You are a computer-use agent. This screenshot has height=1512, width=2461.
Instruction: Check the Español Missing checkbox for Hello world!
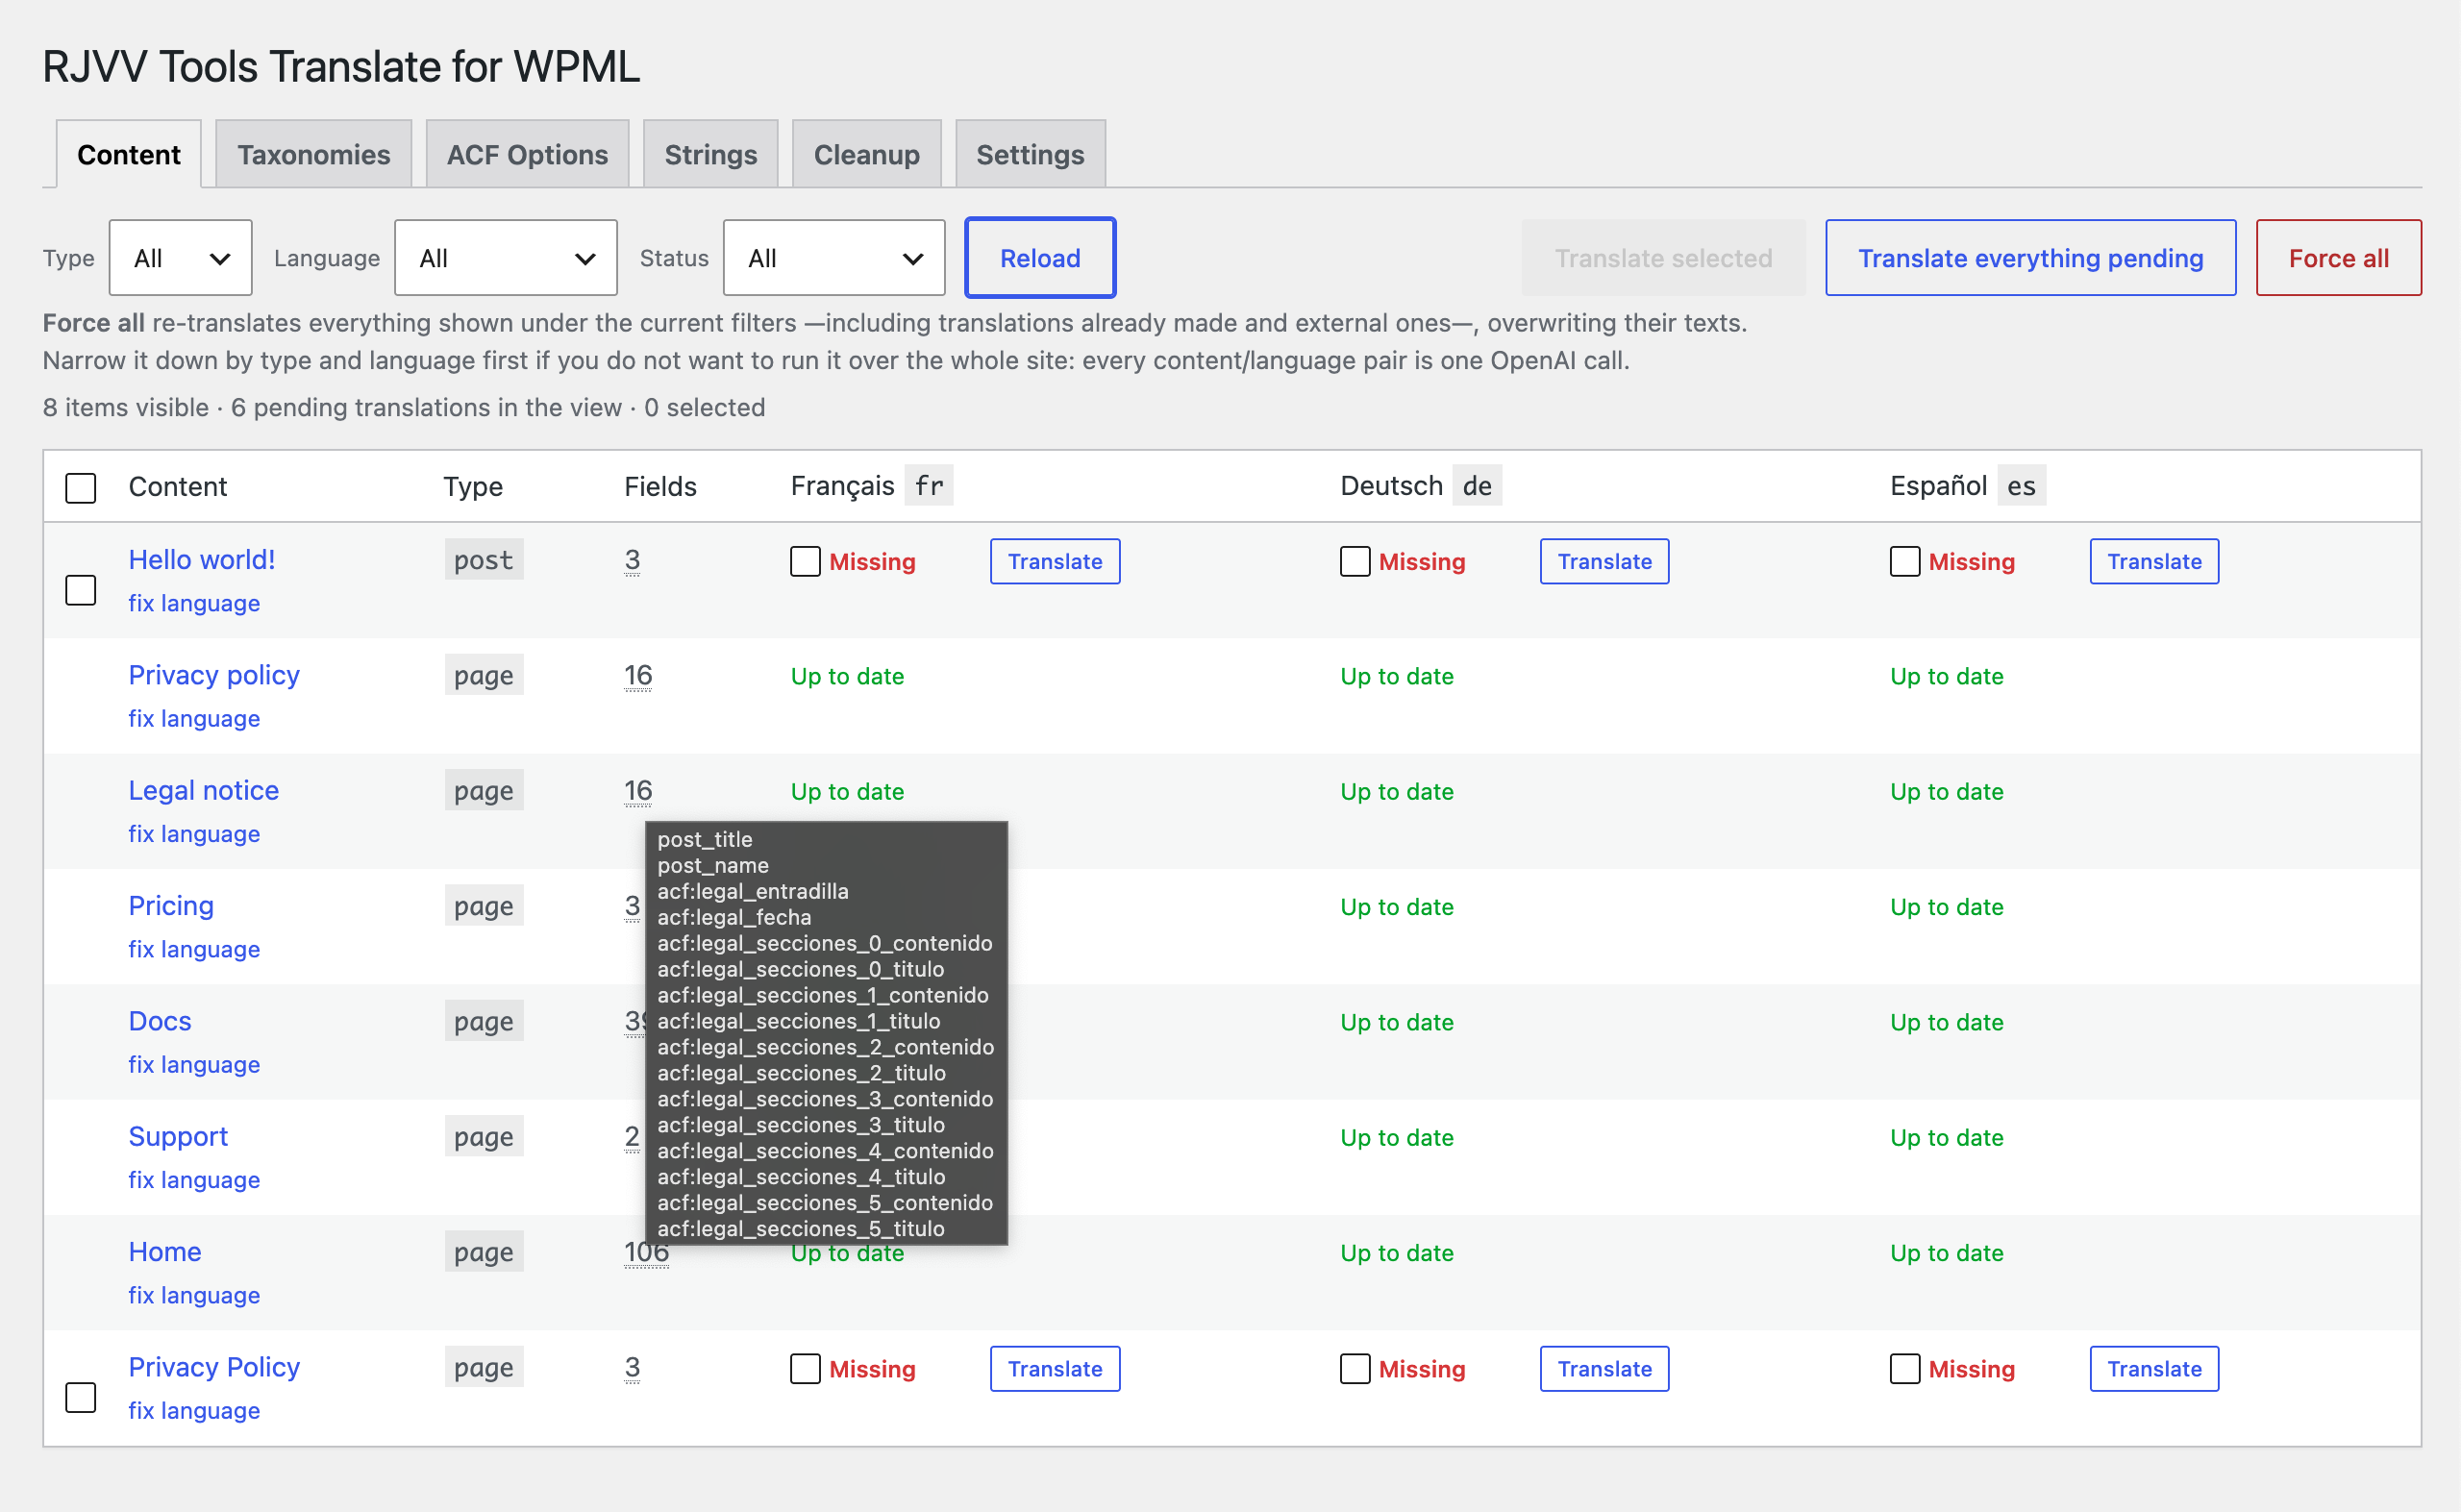pos(1905,561)
